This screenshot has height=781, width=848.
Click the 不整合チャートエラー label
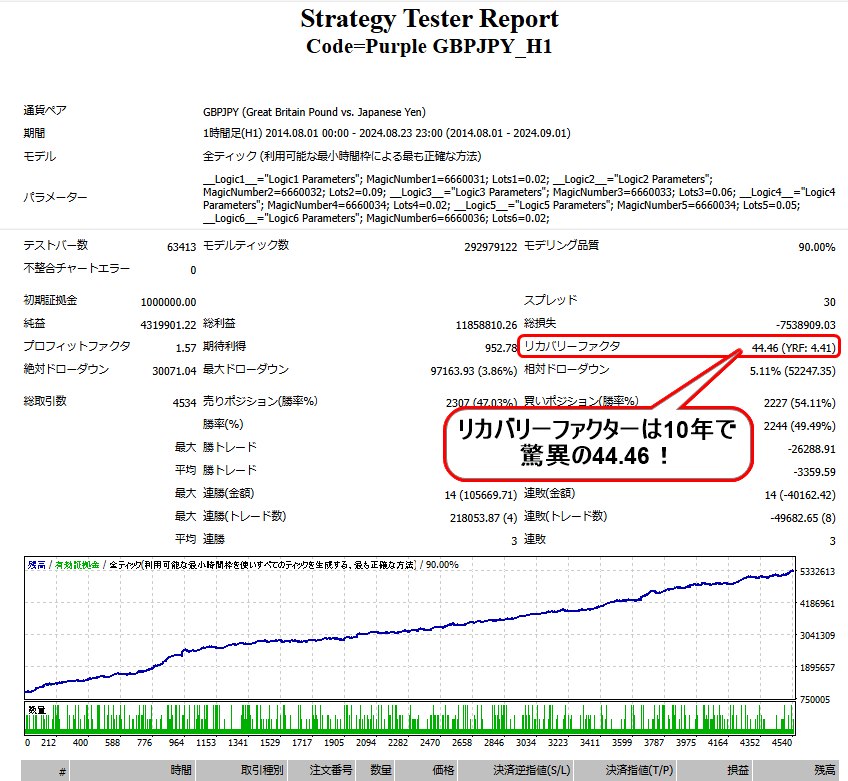click(76, 268)
